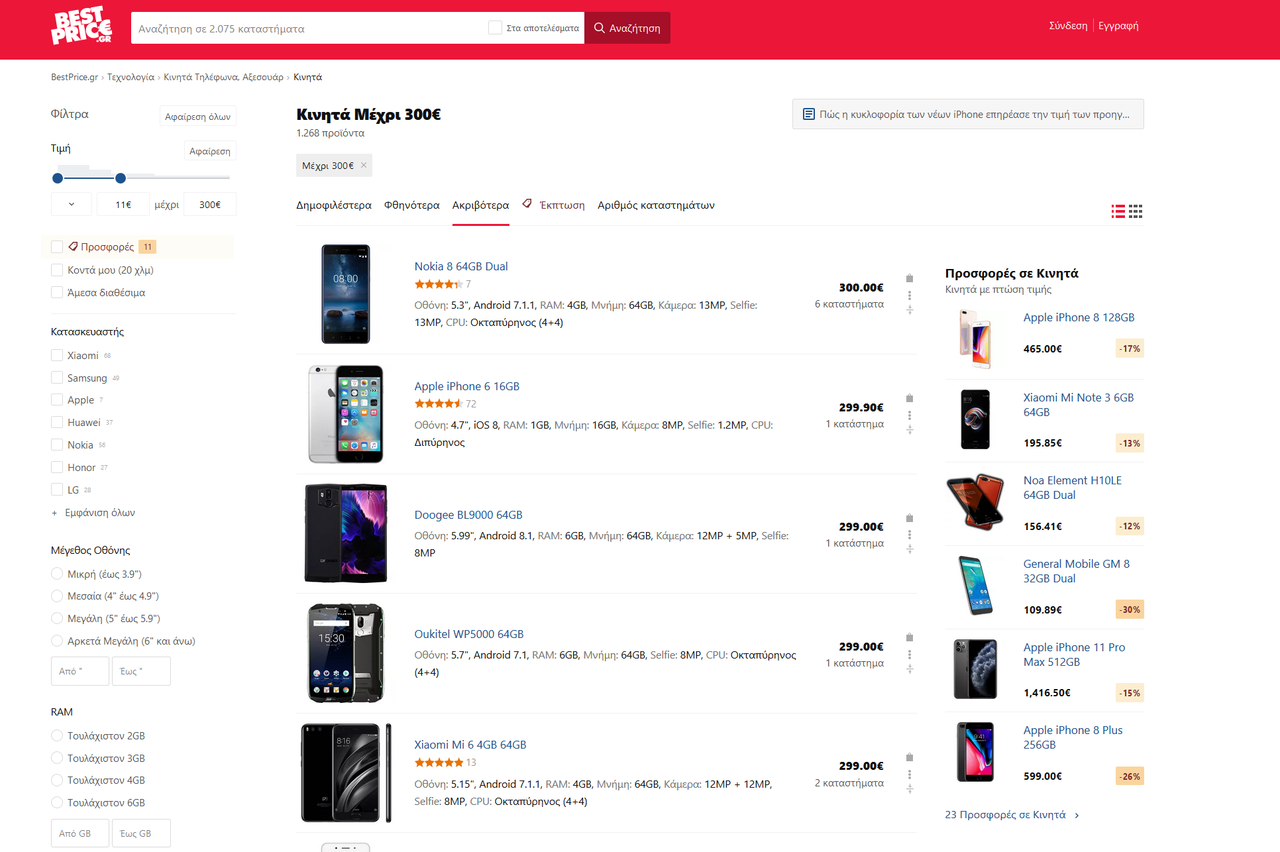Click Nokia 8 product image
Image resolution: width=1280 pixels, height=852 pixels.
345,294
